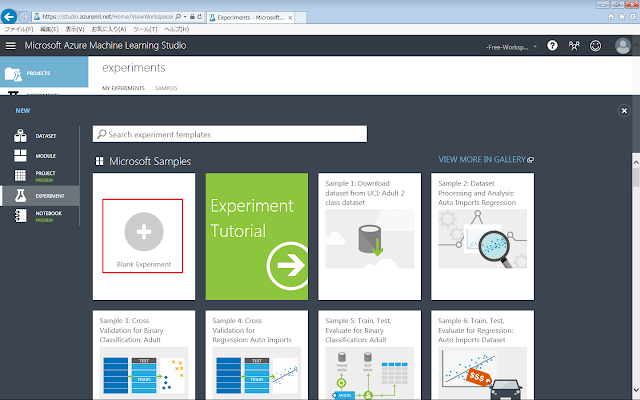Screen dimensions: 640x400
Task: Click the Microsoft Samples grid icon
Action: click(99, 161)
